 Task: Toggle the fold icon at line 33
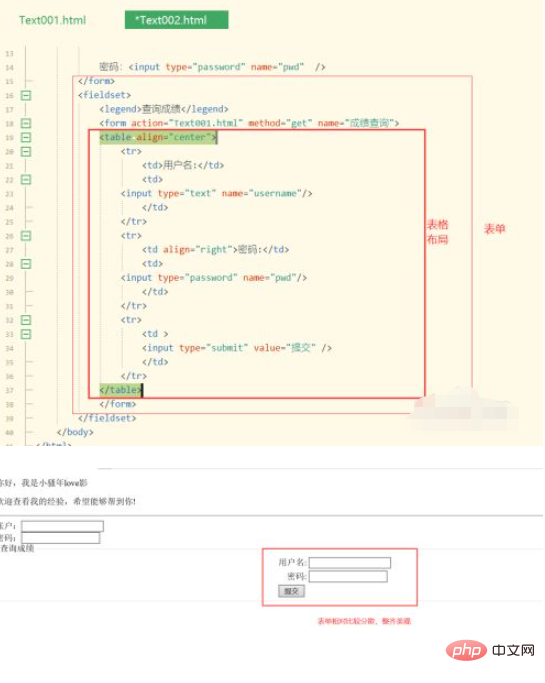(26, 334)
